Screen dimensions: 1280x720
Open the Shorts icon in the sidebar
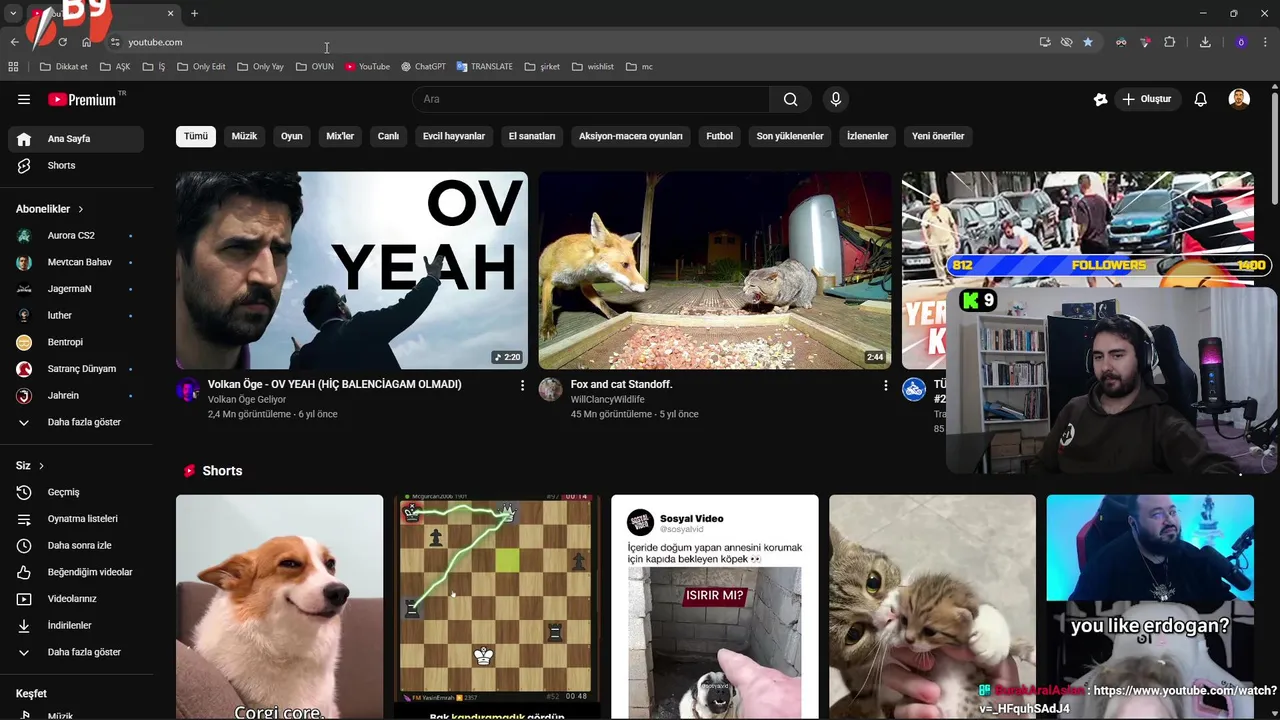24,165
